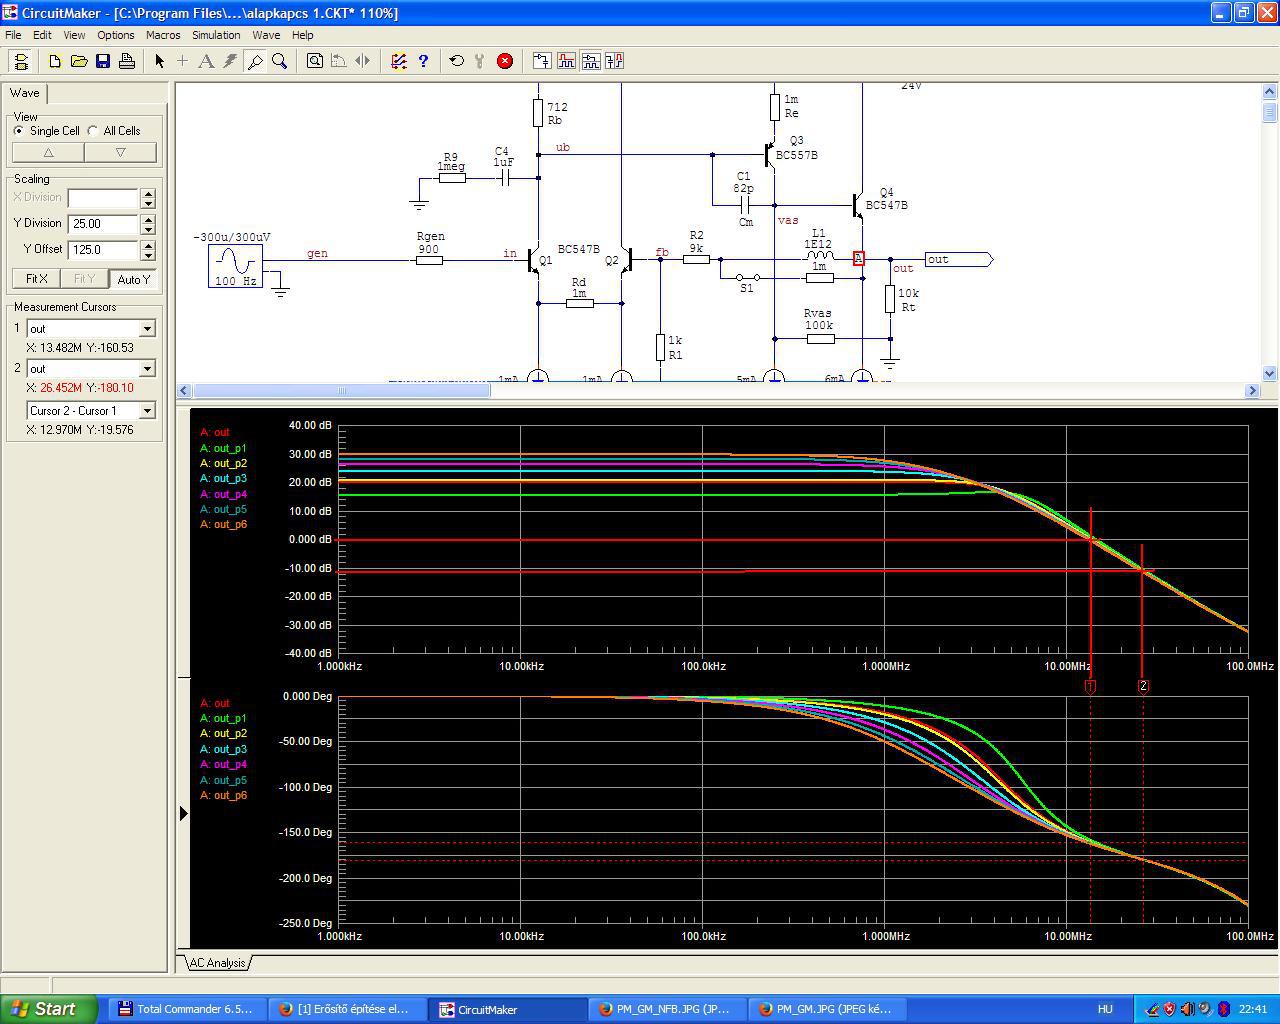Select the magnifier Zoom tool
This screenshot has height=1024, width=1280.
[280, 61]
